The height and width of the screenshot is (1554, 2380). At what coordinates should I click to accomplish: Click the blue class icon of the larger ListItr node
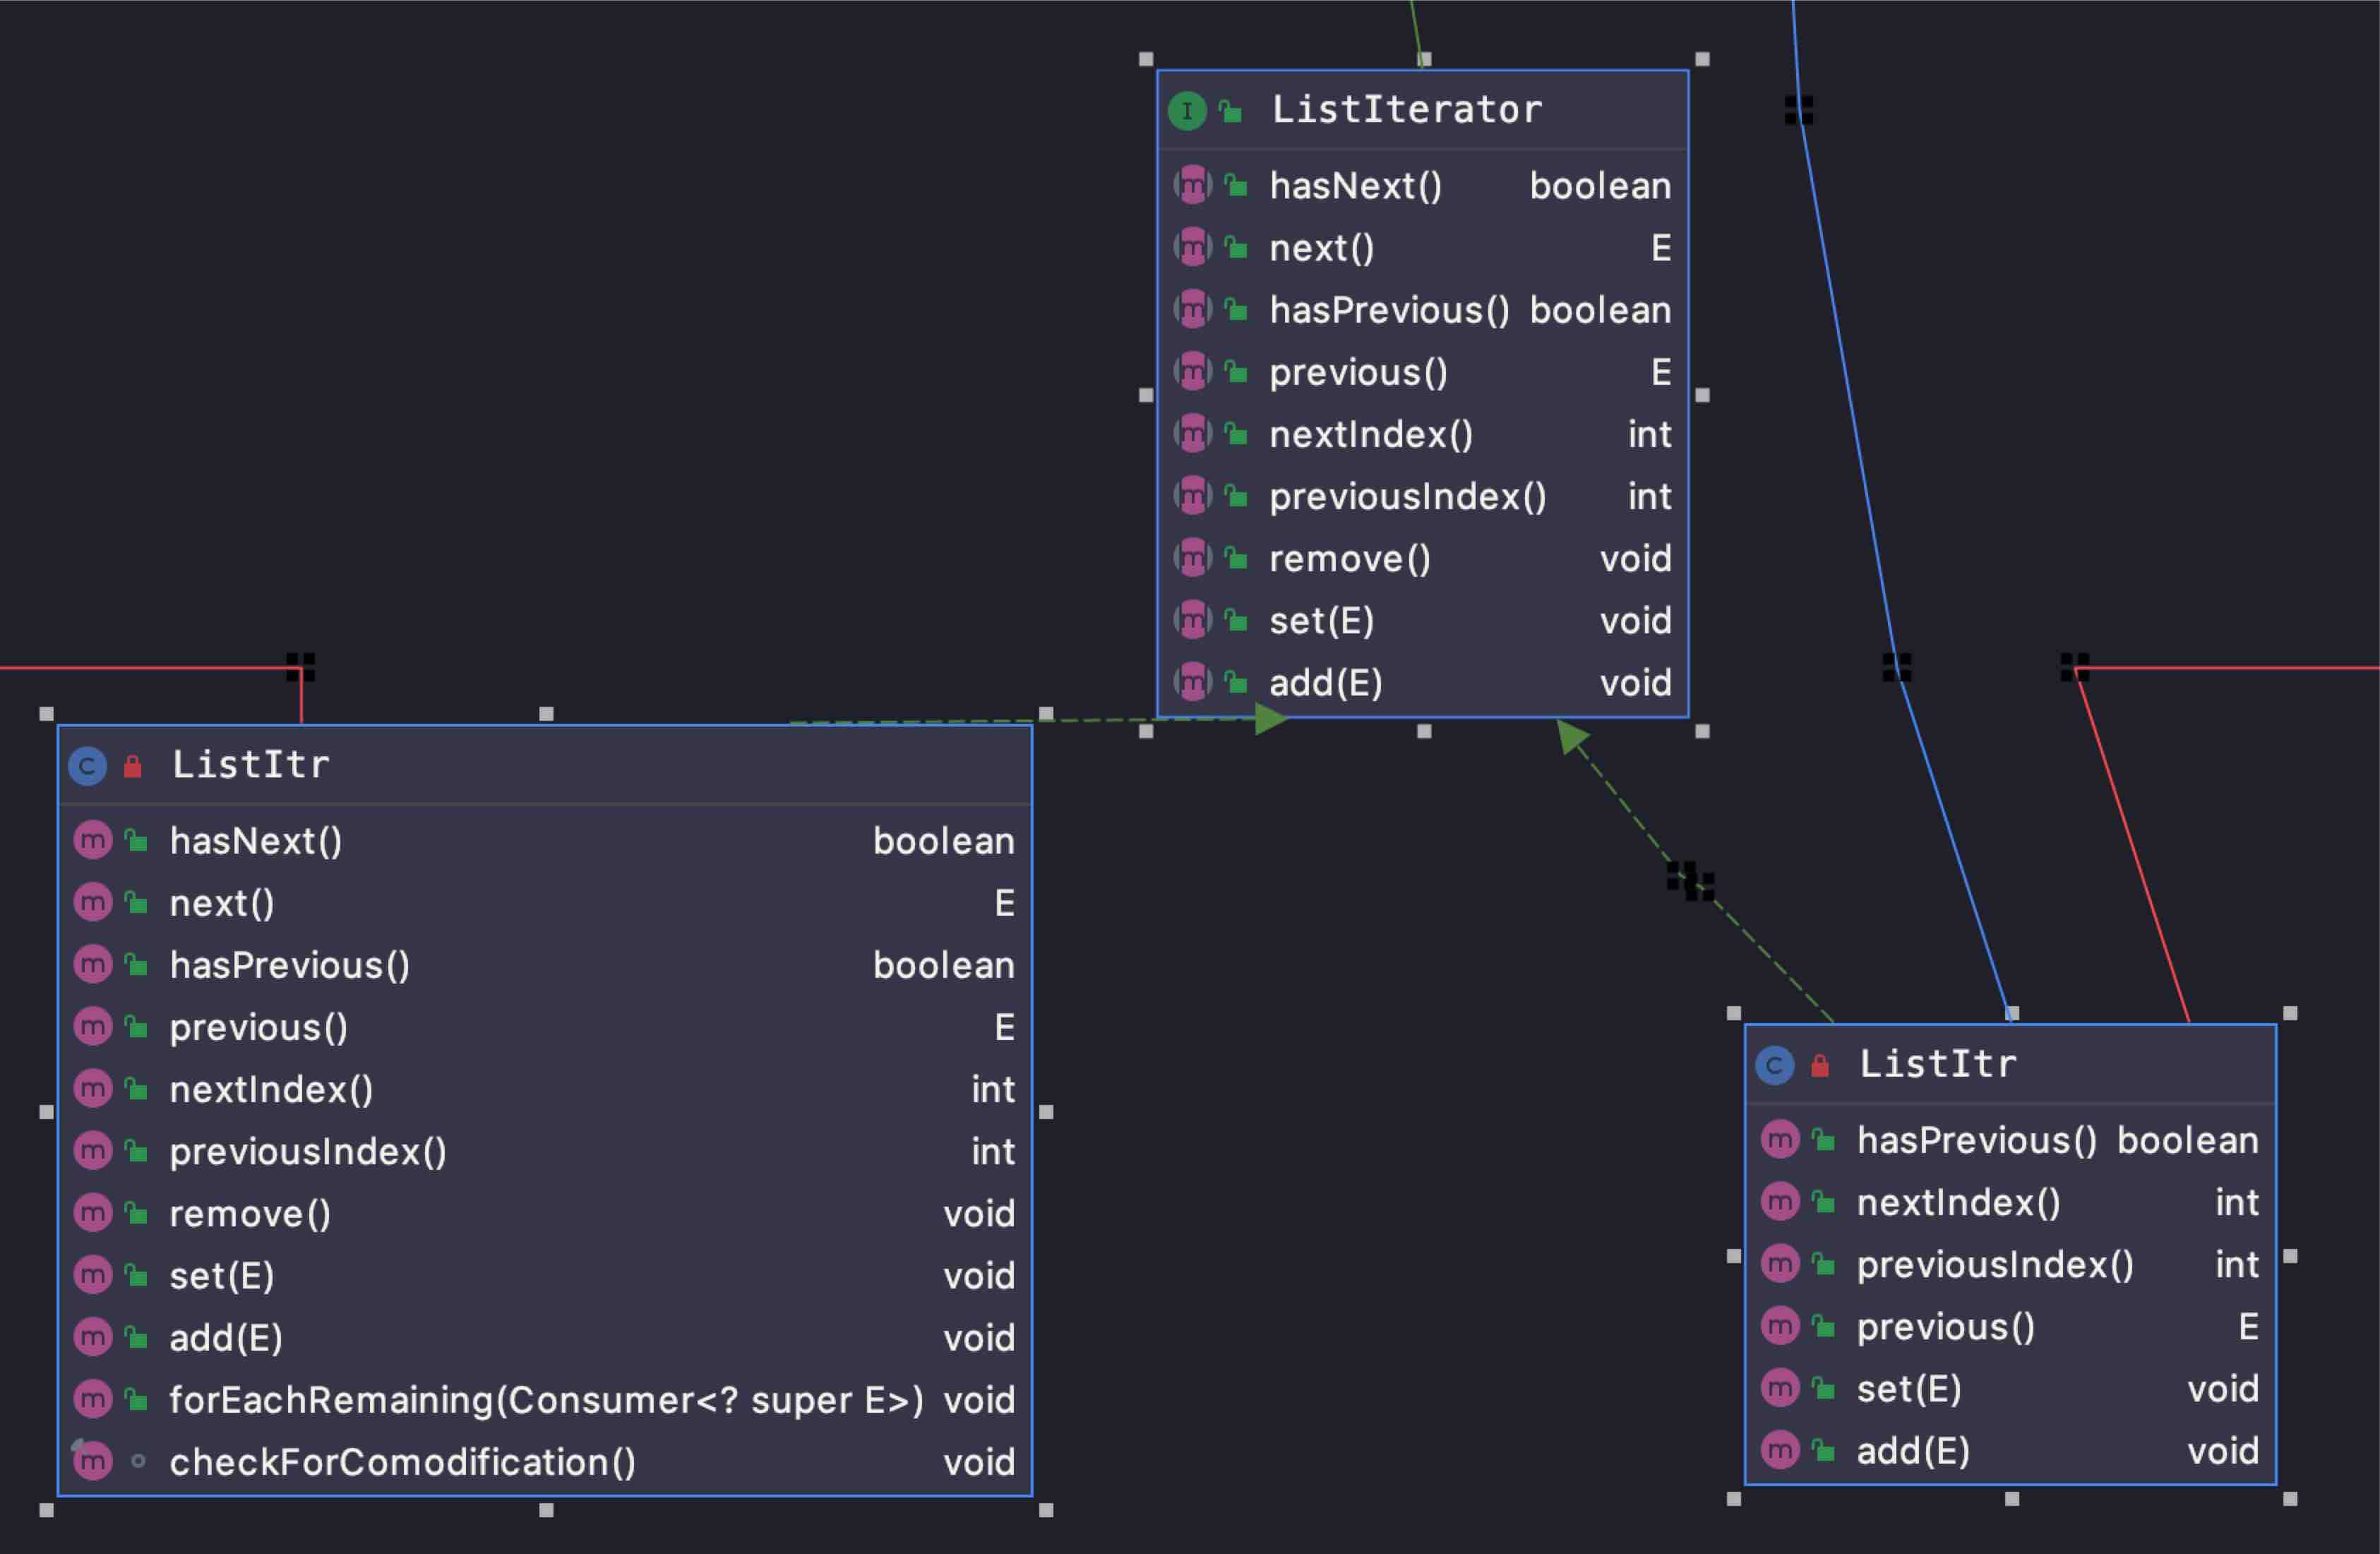click(88, 767)
